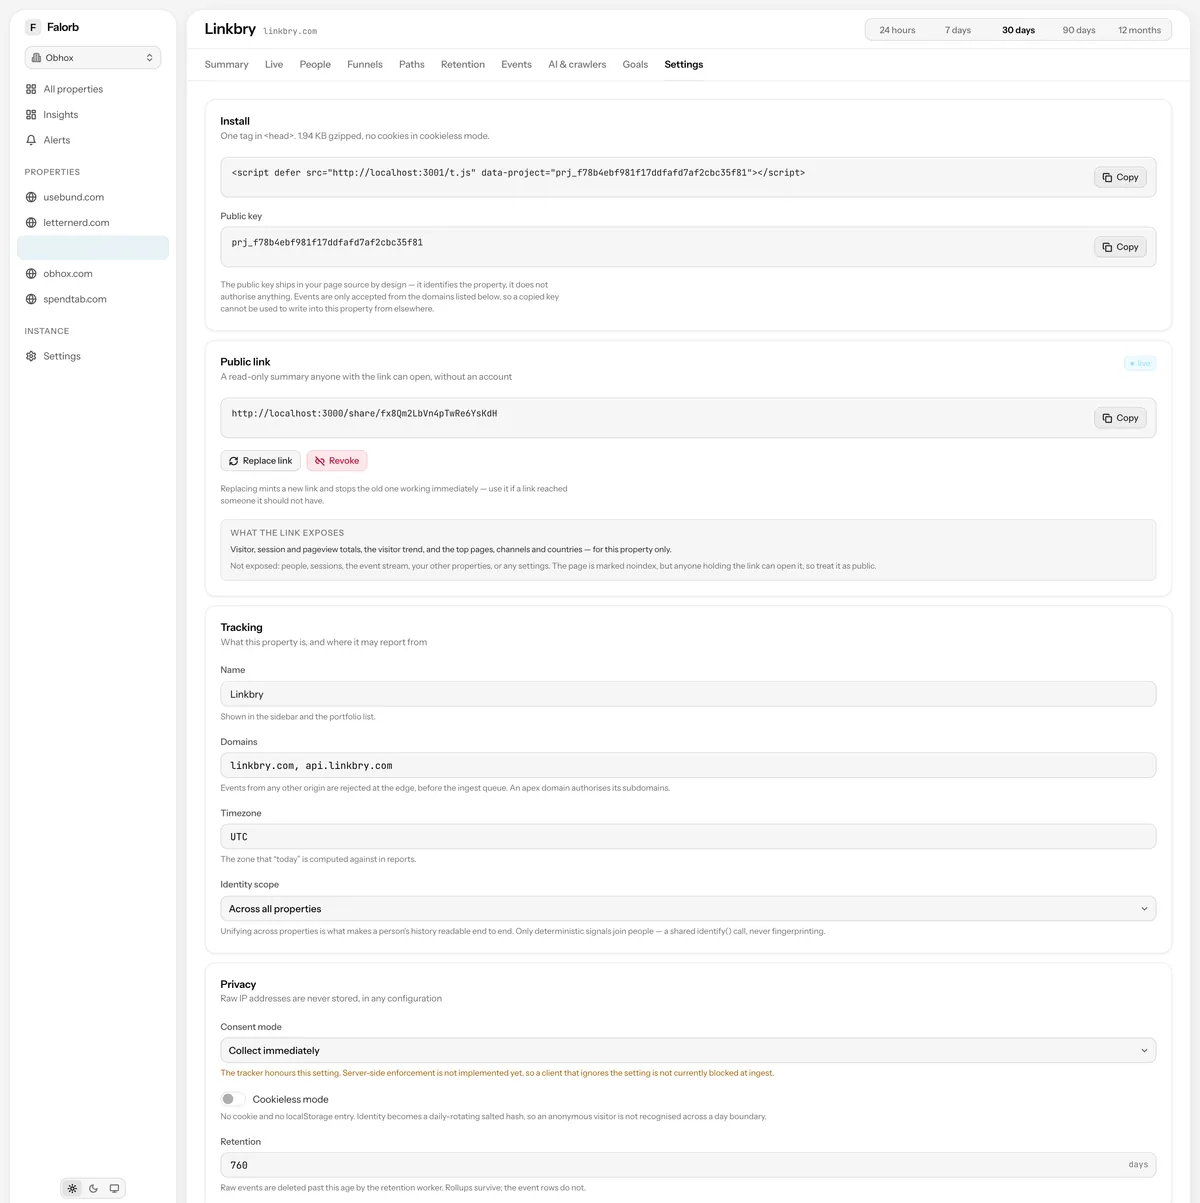Switch to the Live tab
The image size is (1200, 1203).
[x=274, y=64]
